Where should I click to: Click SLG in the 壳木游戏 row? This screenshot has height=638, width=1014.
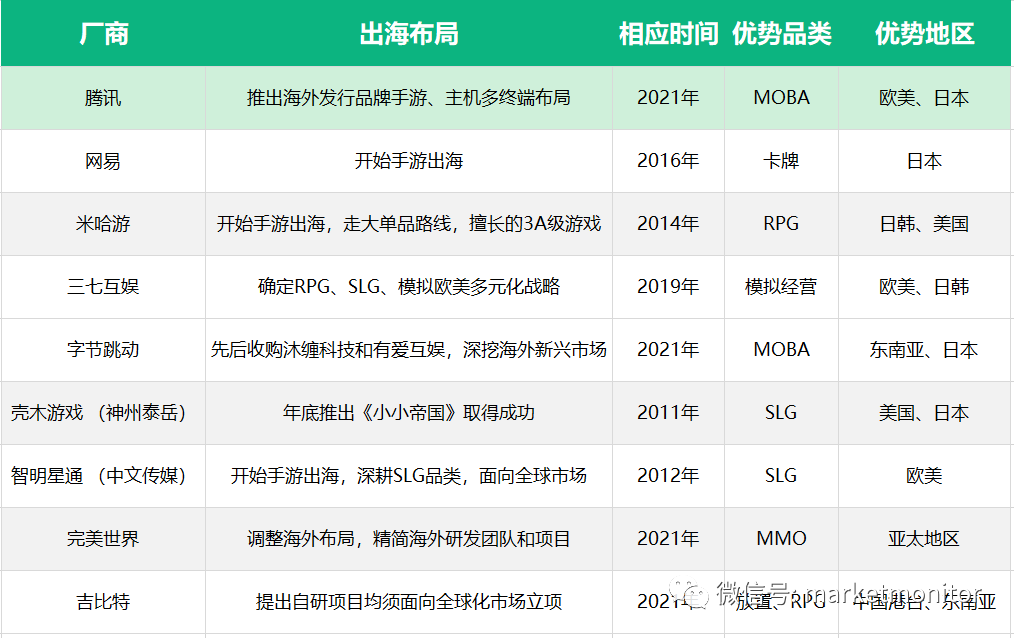tap(781, 412)
